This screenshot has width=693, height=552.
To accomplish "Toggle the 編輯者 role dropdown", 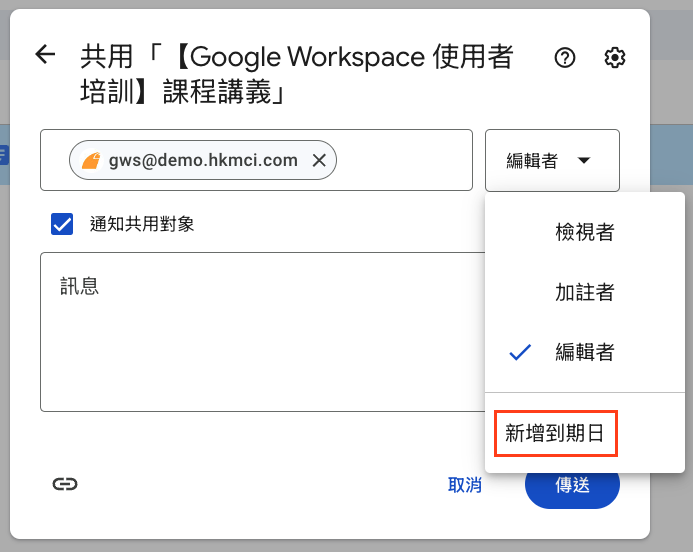I will click(x=552, y=160).
